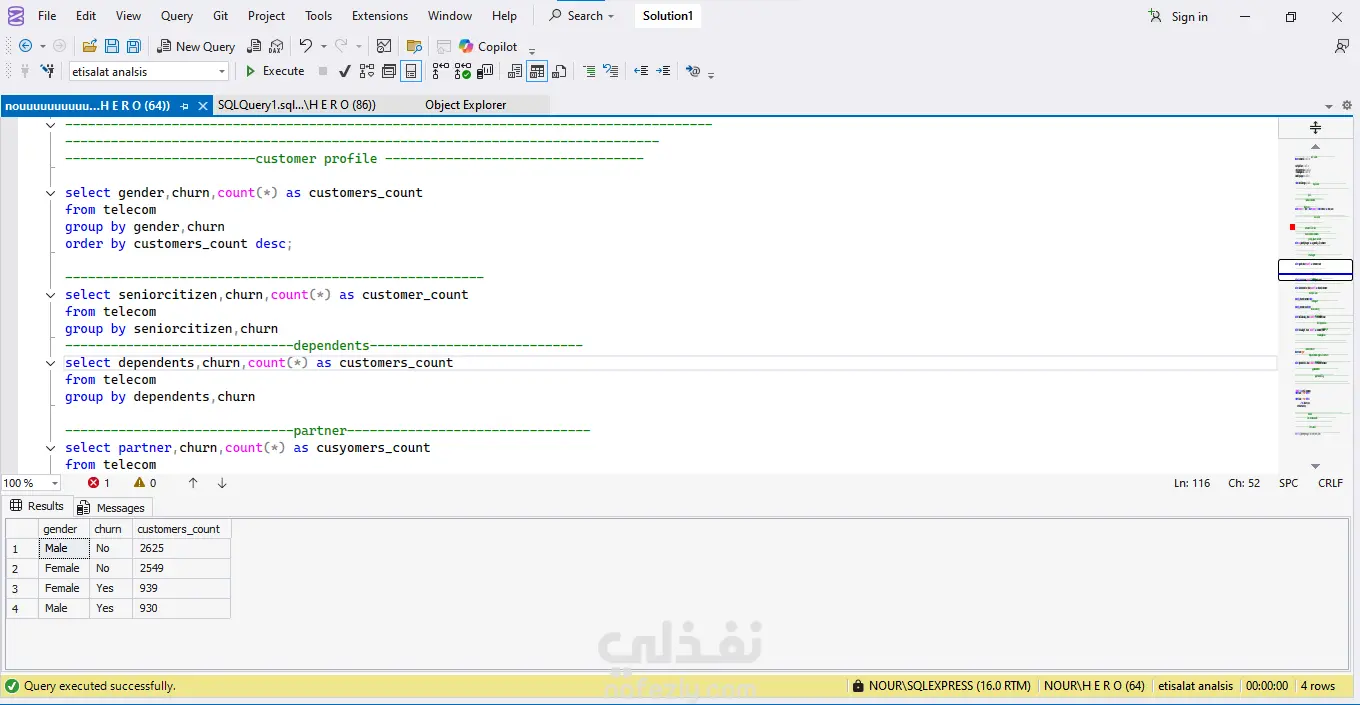Click the Comment Out Selected Lines icon
1360x705 pixels.
coord(589,71)
